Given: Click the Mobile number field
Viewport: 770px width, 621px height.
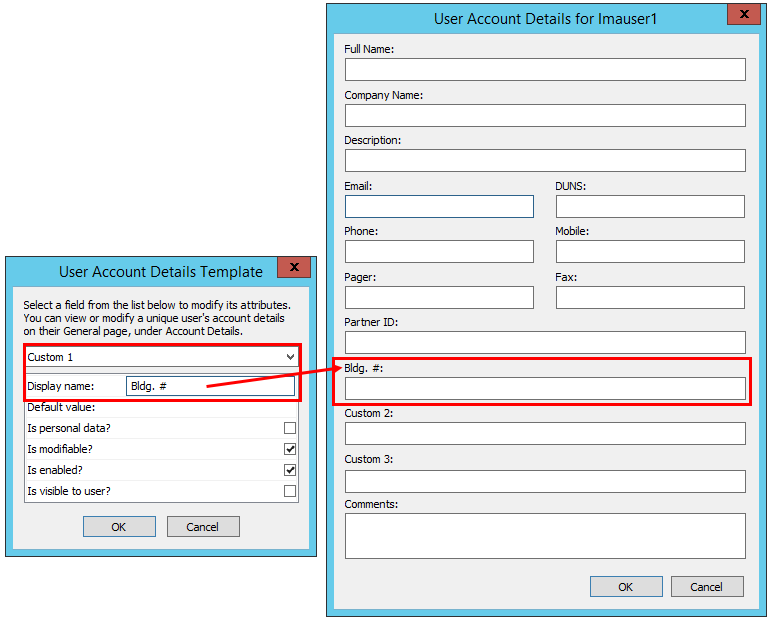Looking at the screenshot, I should click(x=650, y=251).
